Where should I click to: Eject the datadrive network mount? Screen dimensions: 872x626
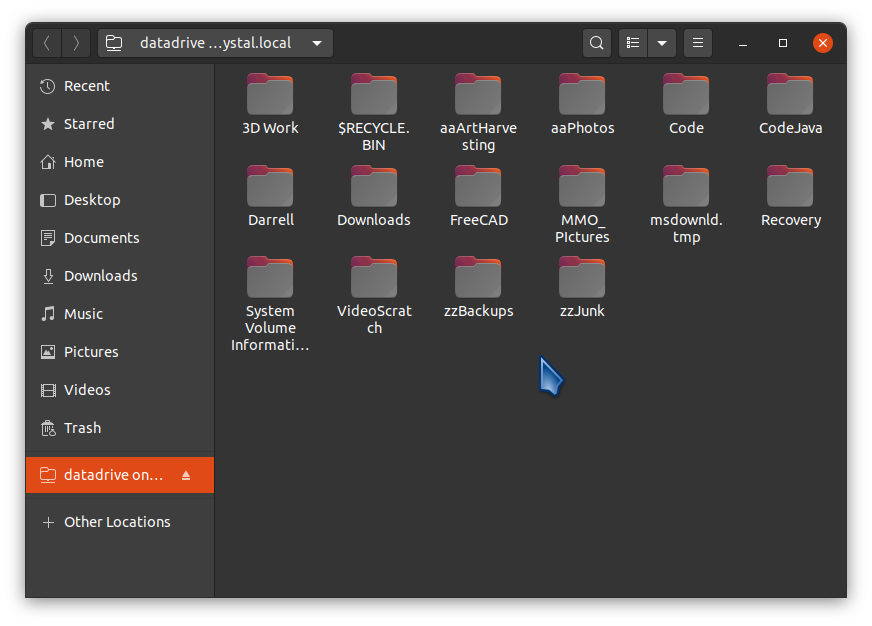click(186, 475)
